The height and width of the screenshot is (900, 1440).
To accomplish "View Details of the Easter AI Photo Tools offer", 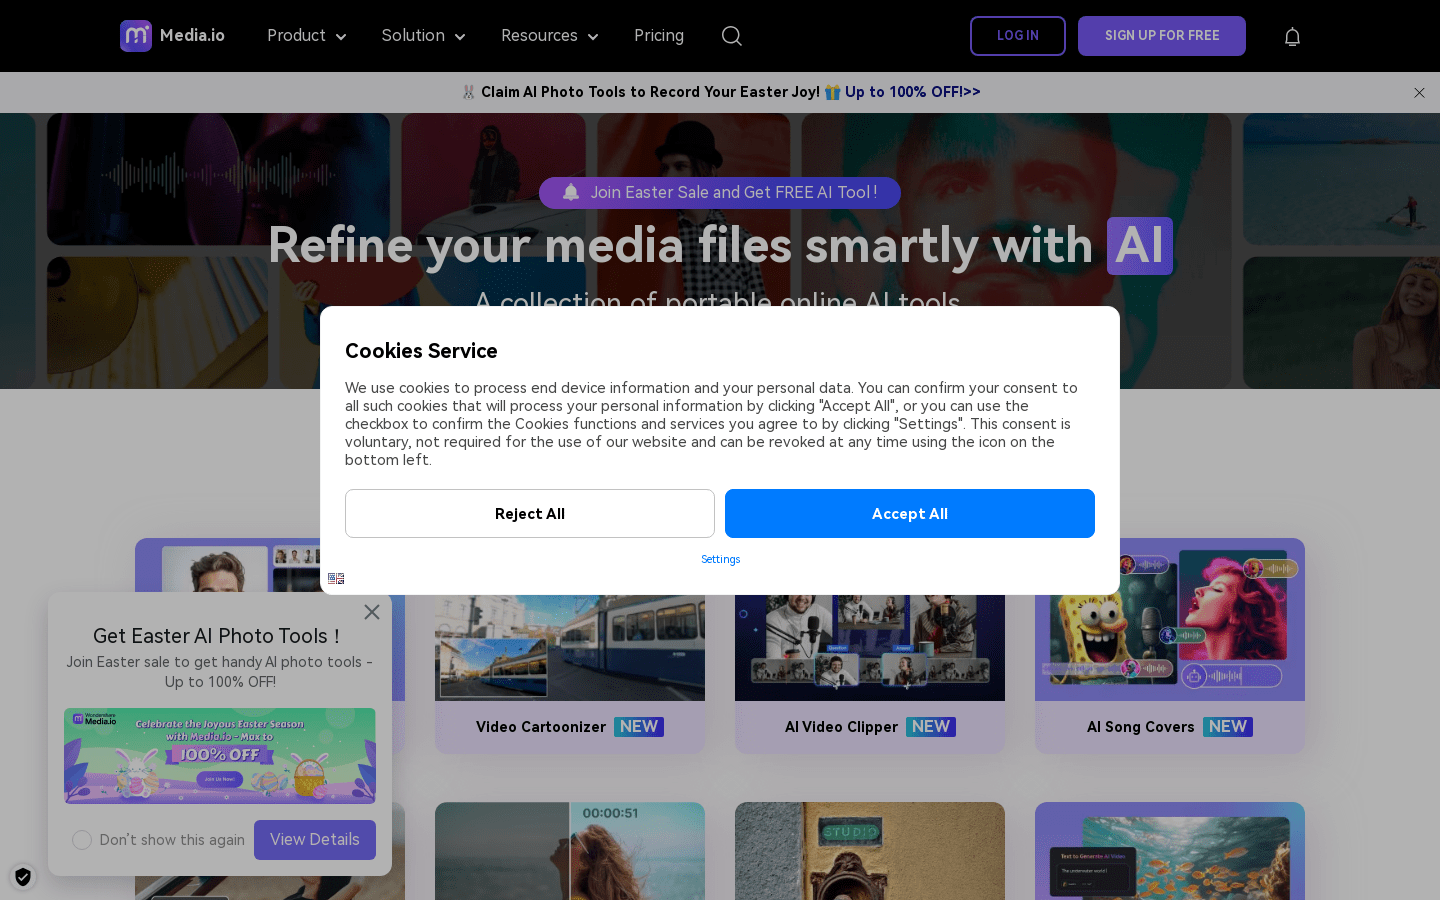I will pyautogui.click(x=314, y=840).
